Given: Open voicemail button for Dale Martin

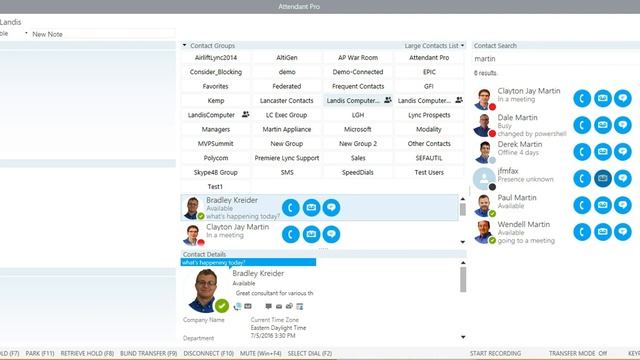Looking at the screenshot, I should 603,125.
